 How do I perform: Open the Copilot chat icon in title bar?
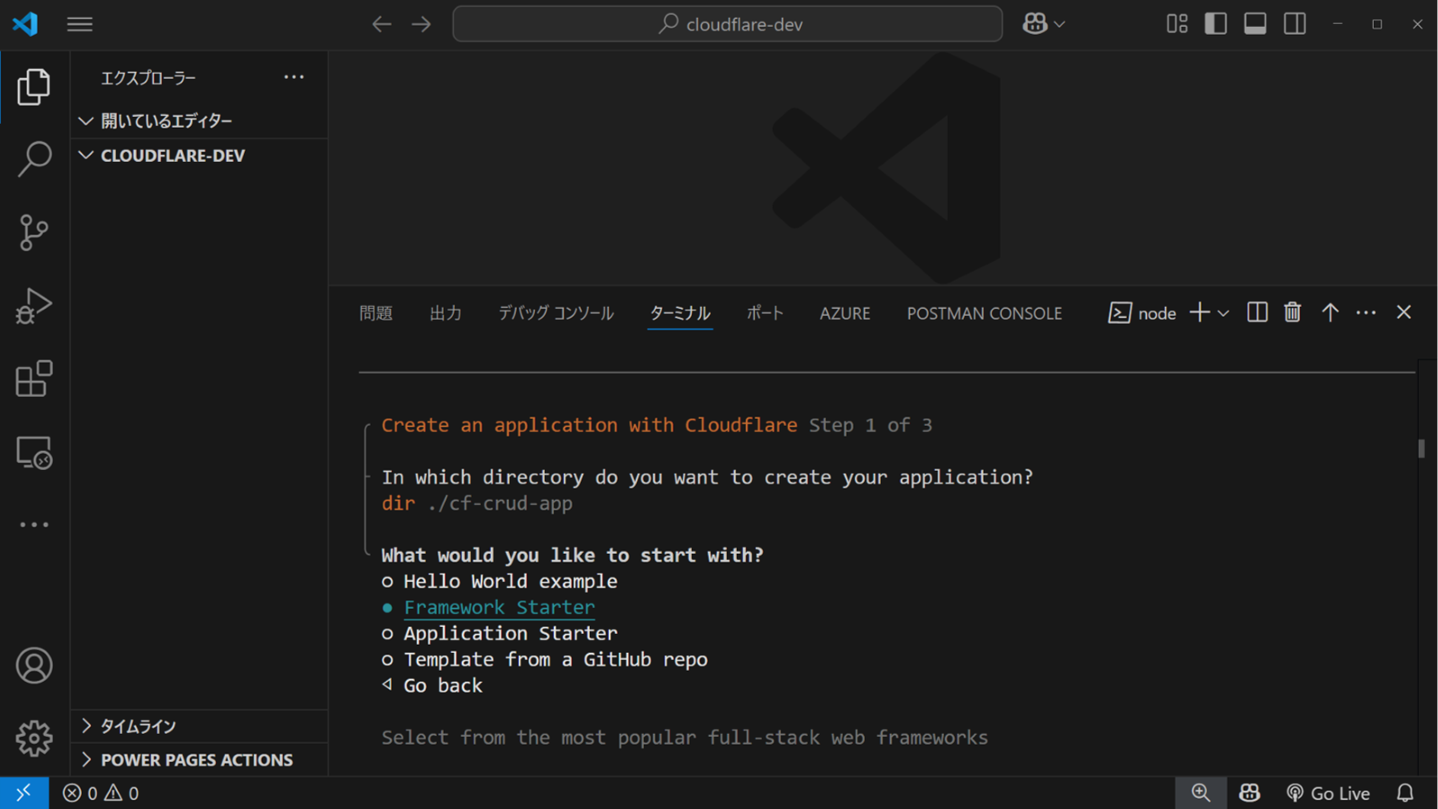coord(1035,24)
